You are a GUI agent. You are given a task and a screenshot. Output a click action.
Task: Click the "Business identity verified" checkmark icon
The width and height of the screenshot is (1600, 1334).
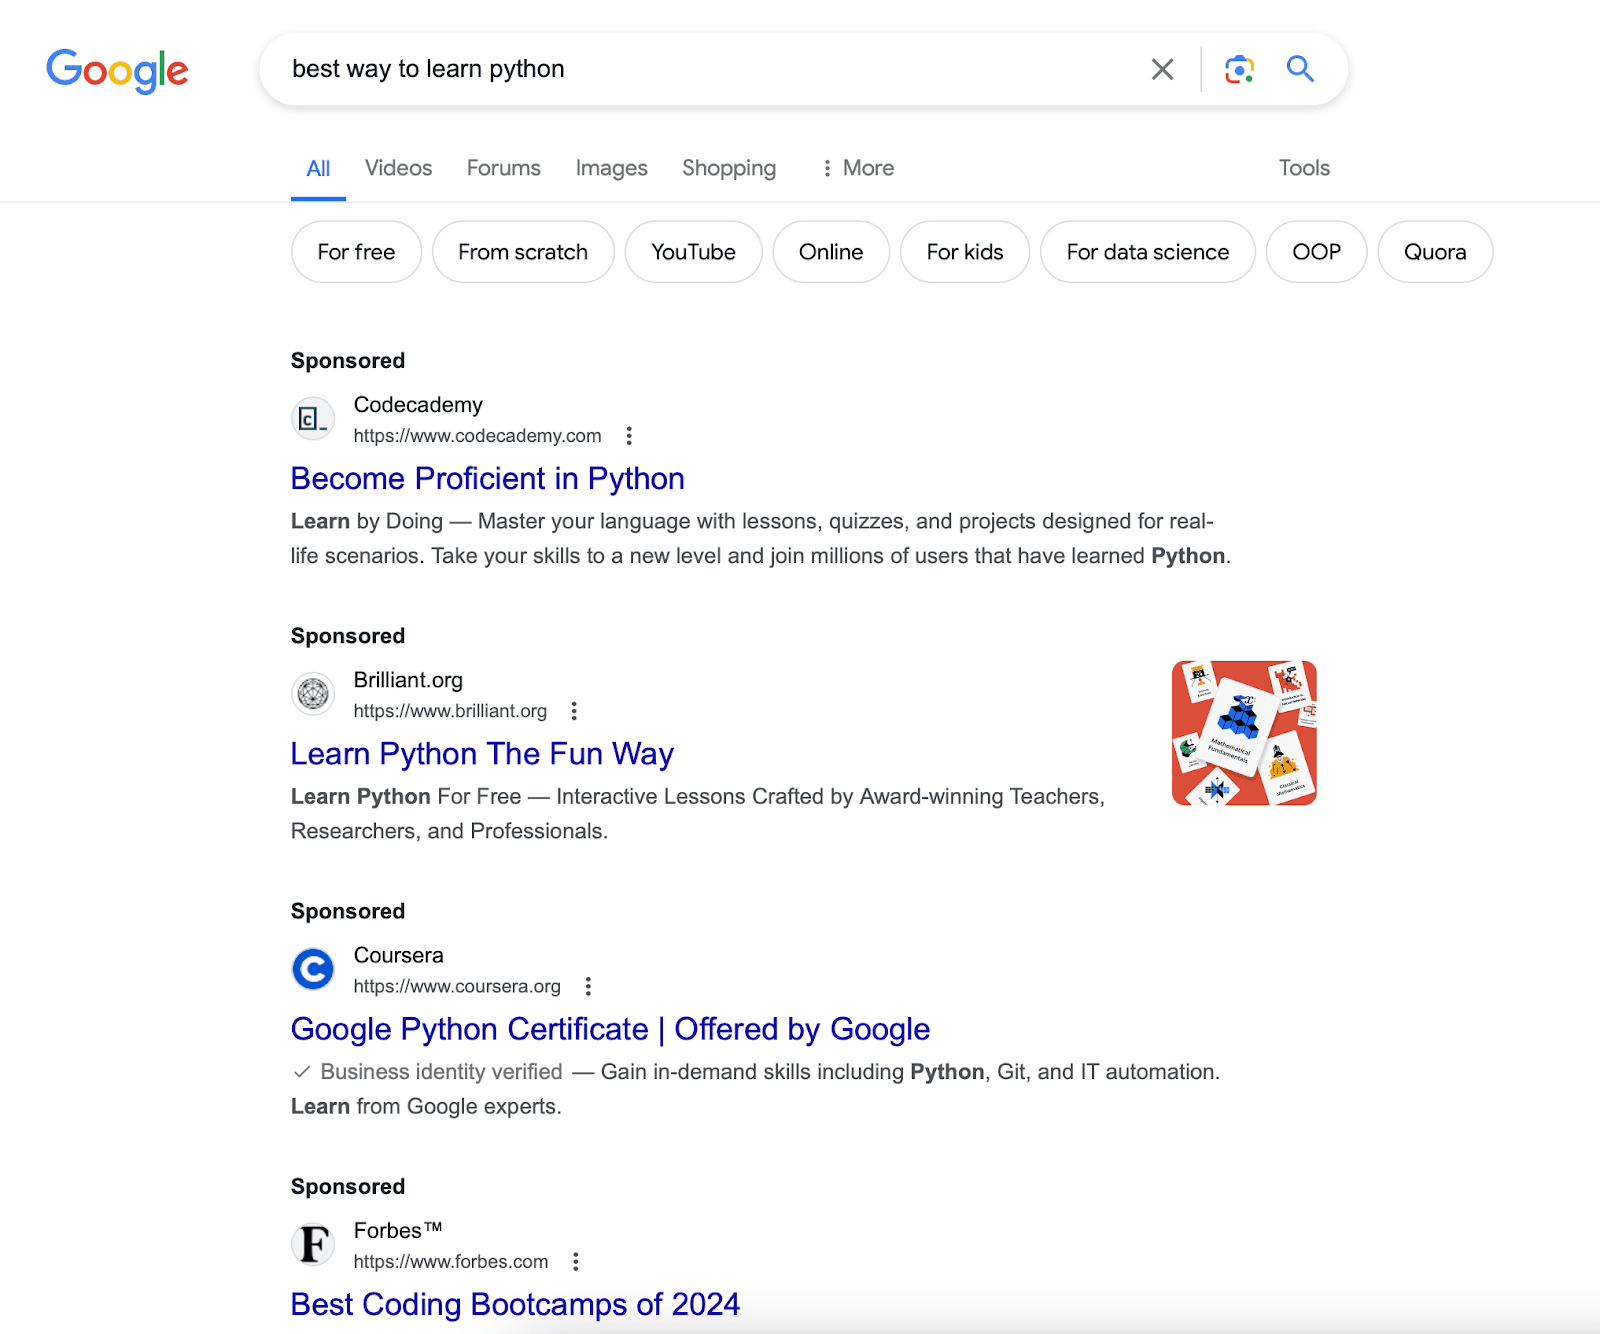click(302, 1072)
